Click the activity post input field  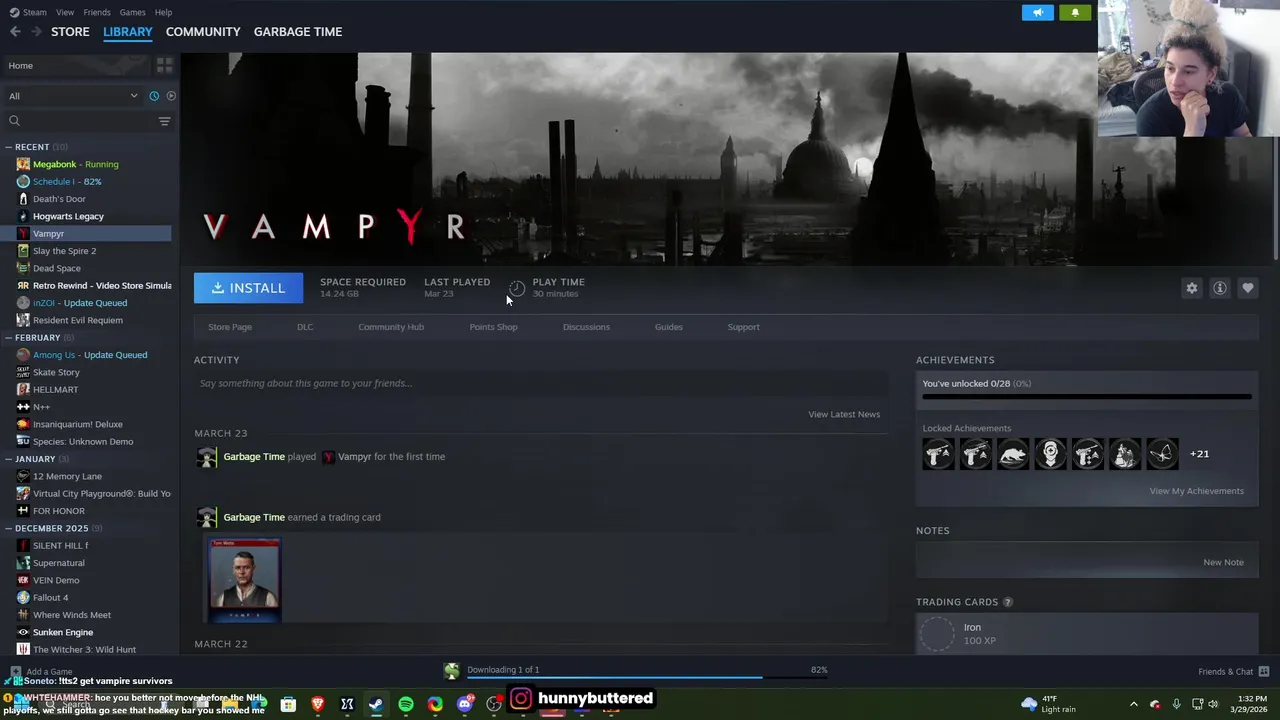coord(541,383)
